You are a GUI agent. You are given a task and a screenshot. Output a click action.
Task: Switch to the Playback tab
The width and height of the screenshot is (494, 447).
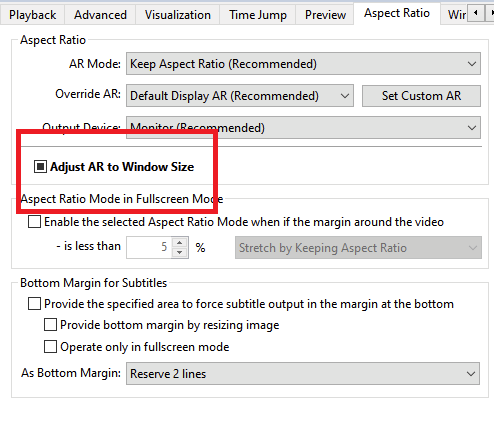pos(32,15)
